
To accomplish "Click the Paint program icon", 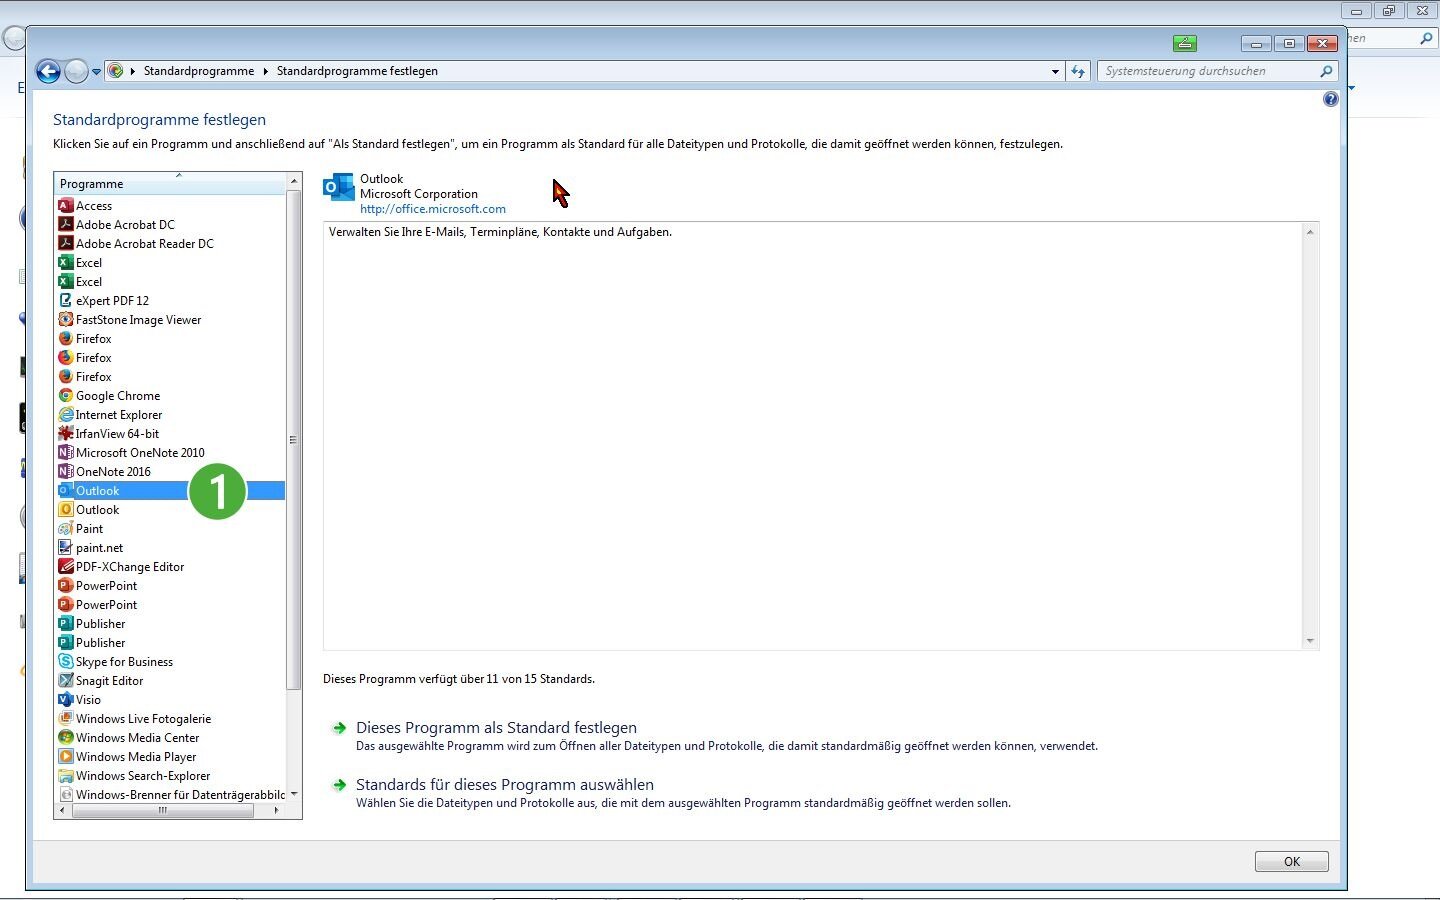I will pos(66,529).
